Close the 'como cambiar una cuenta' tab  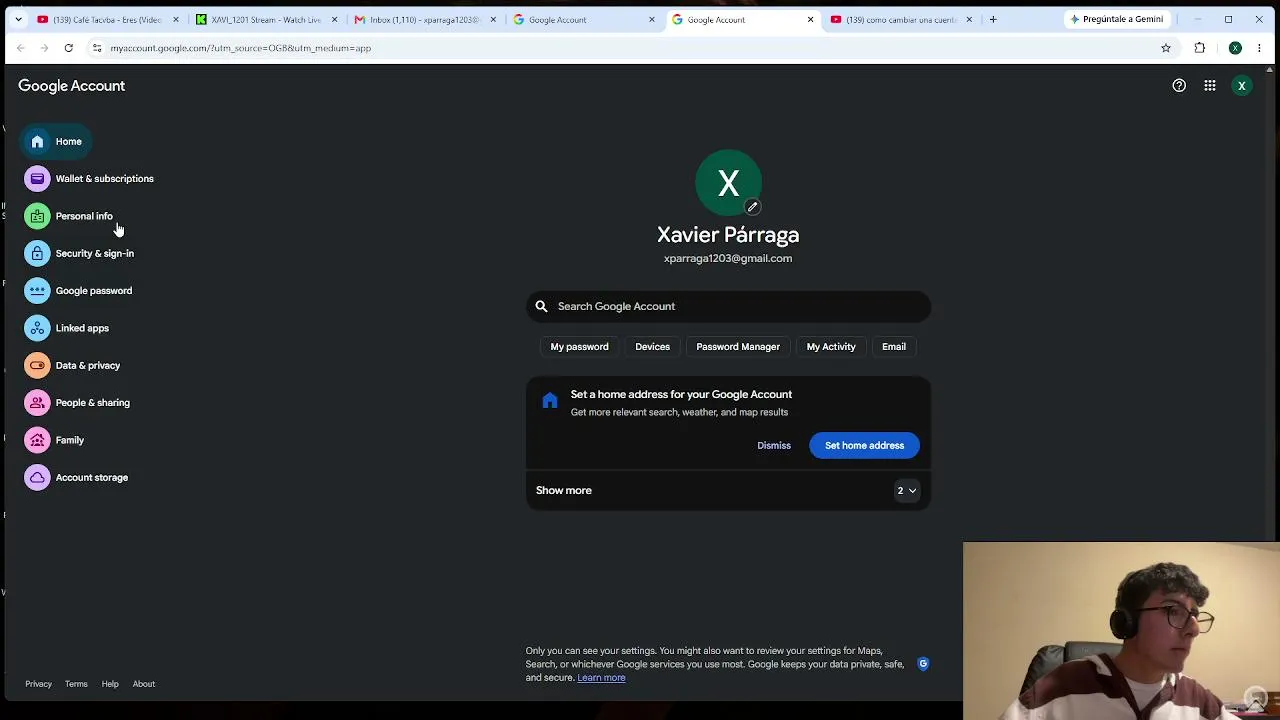[x=969, y=19]
